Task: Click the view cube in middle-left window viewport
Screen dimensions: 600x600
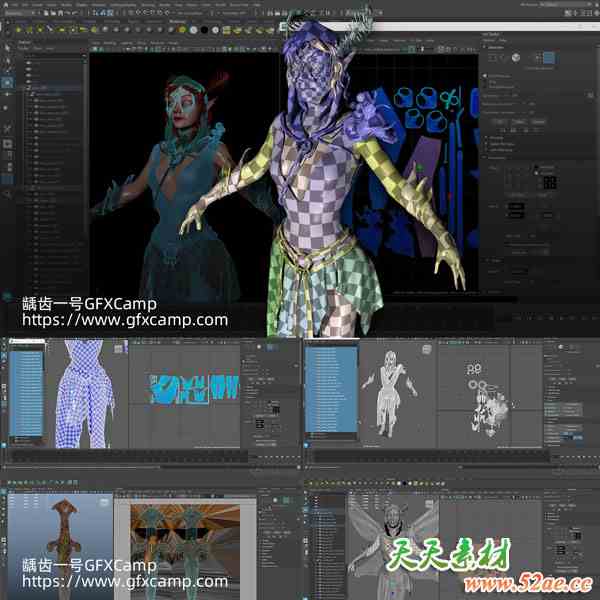Action: click(x=119, y=348)
